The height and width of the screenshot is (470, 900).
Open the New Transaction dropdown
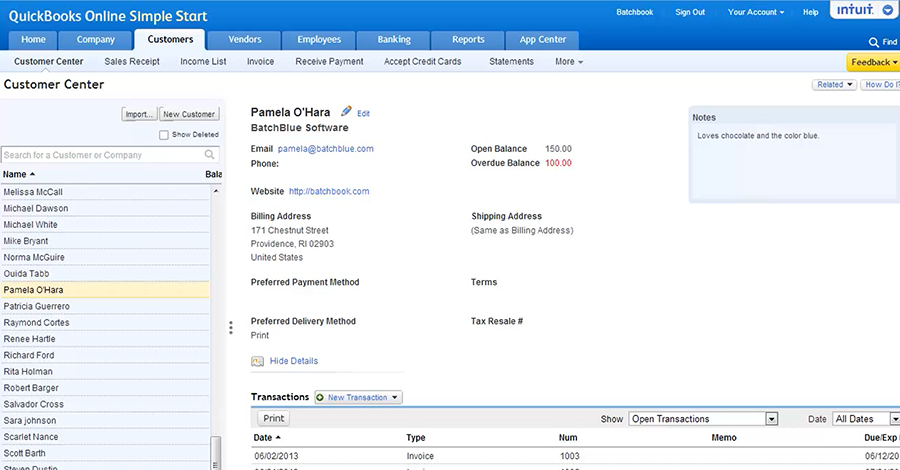tap(358, 397)
